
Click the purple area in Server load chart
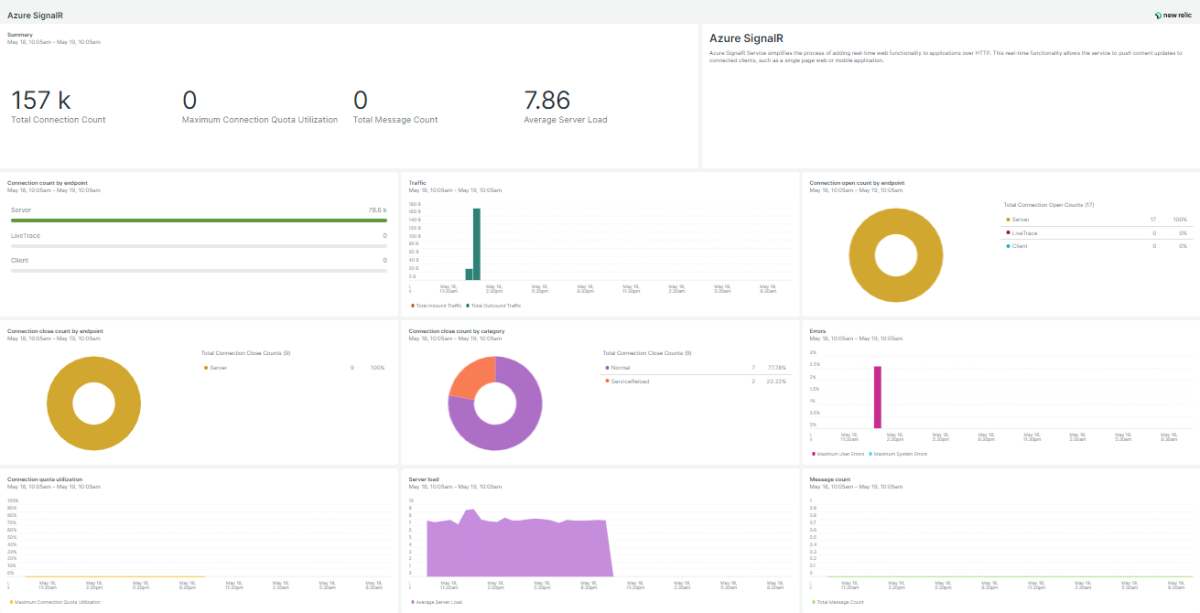pos(520,550)
